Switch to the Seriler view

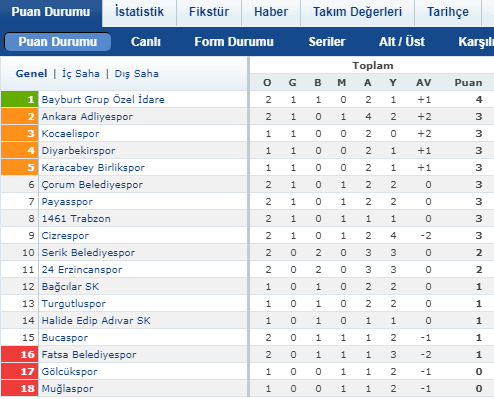pos(327,42)
